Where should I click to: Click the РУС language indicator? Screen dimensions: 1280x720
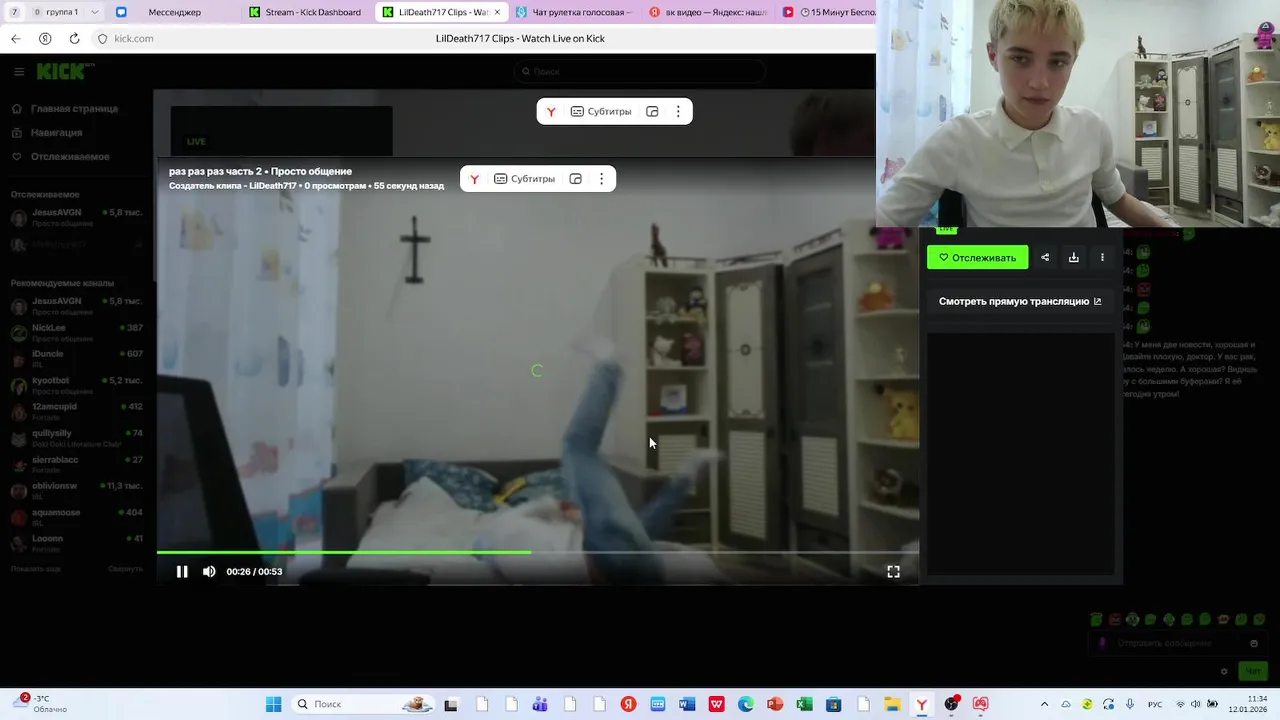tap(1155, 704)
